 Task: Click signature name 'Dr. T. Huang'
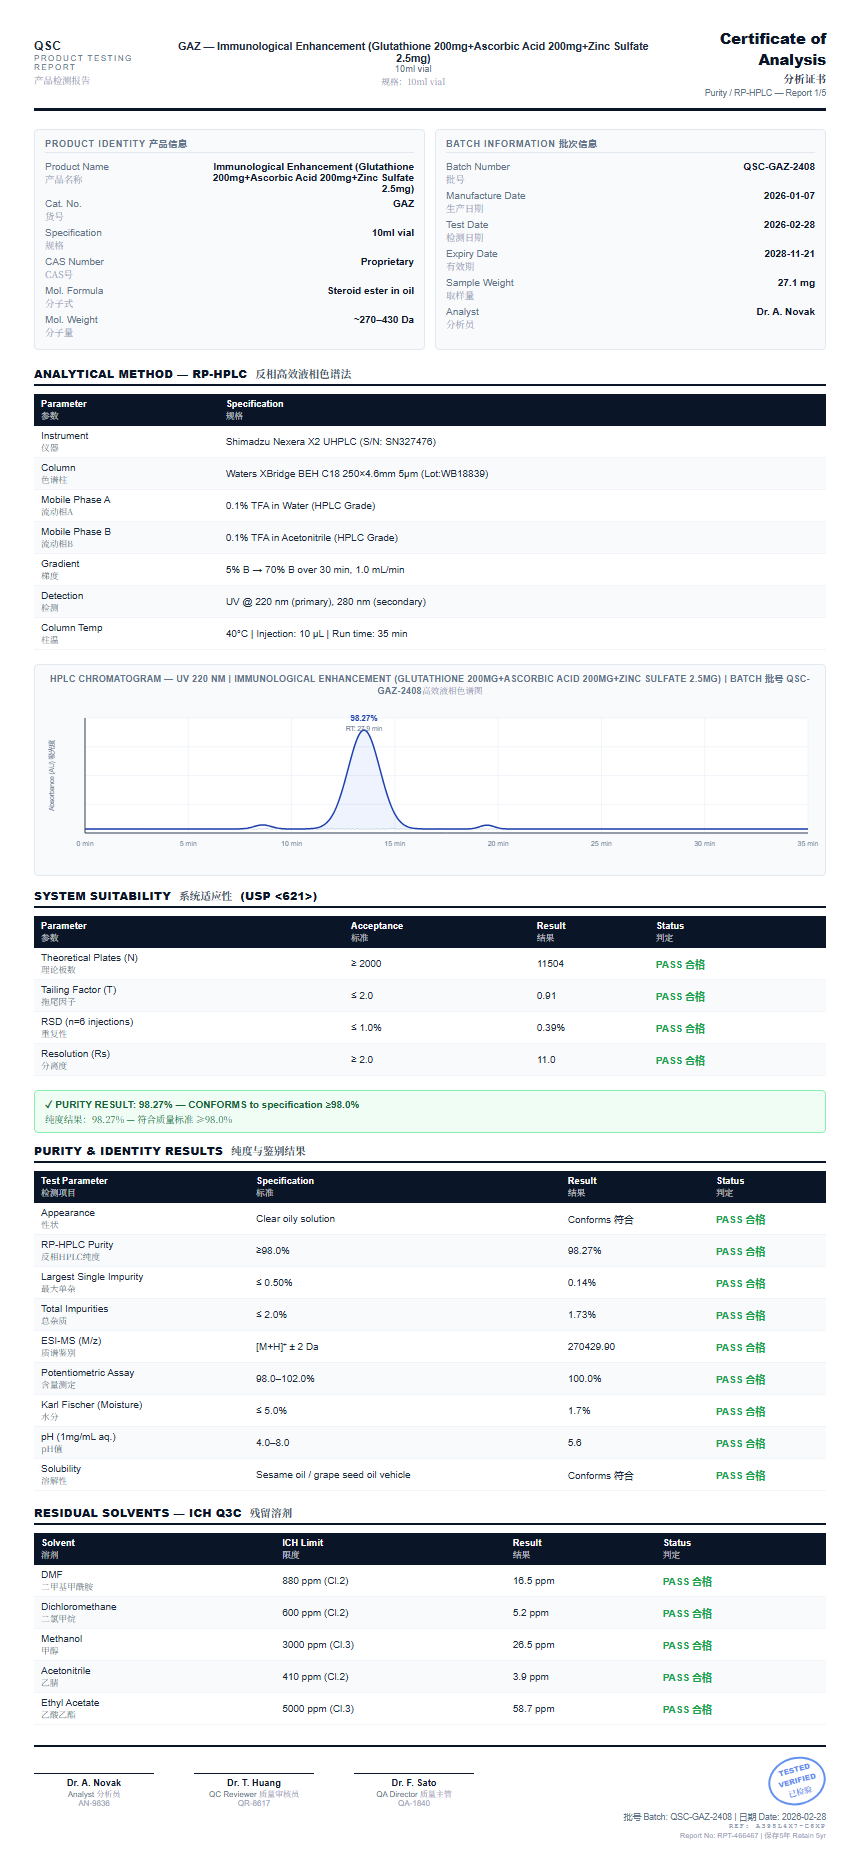pos(254,1783)
